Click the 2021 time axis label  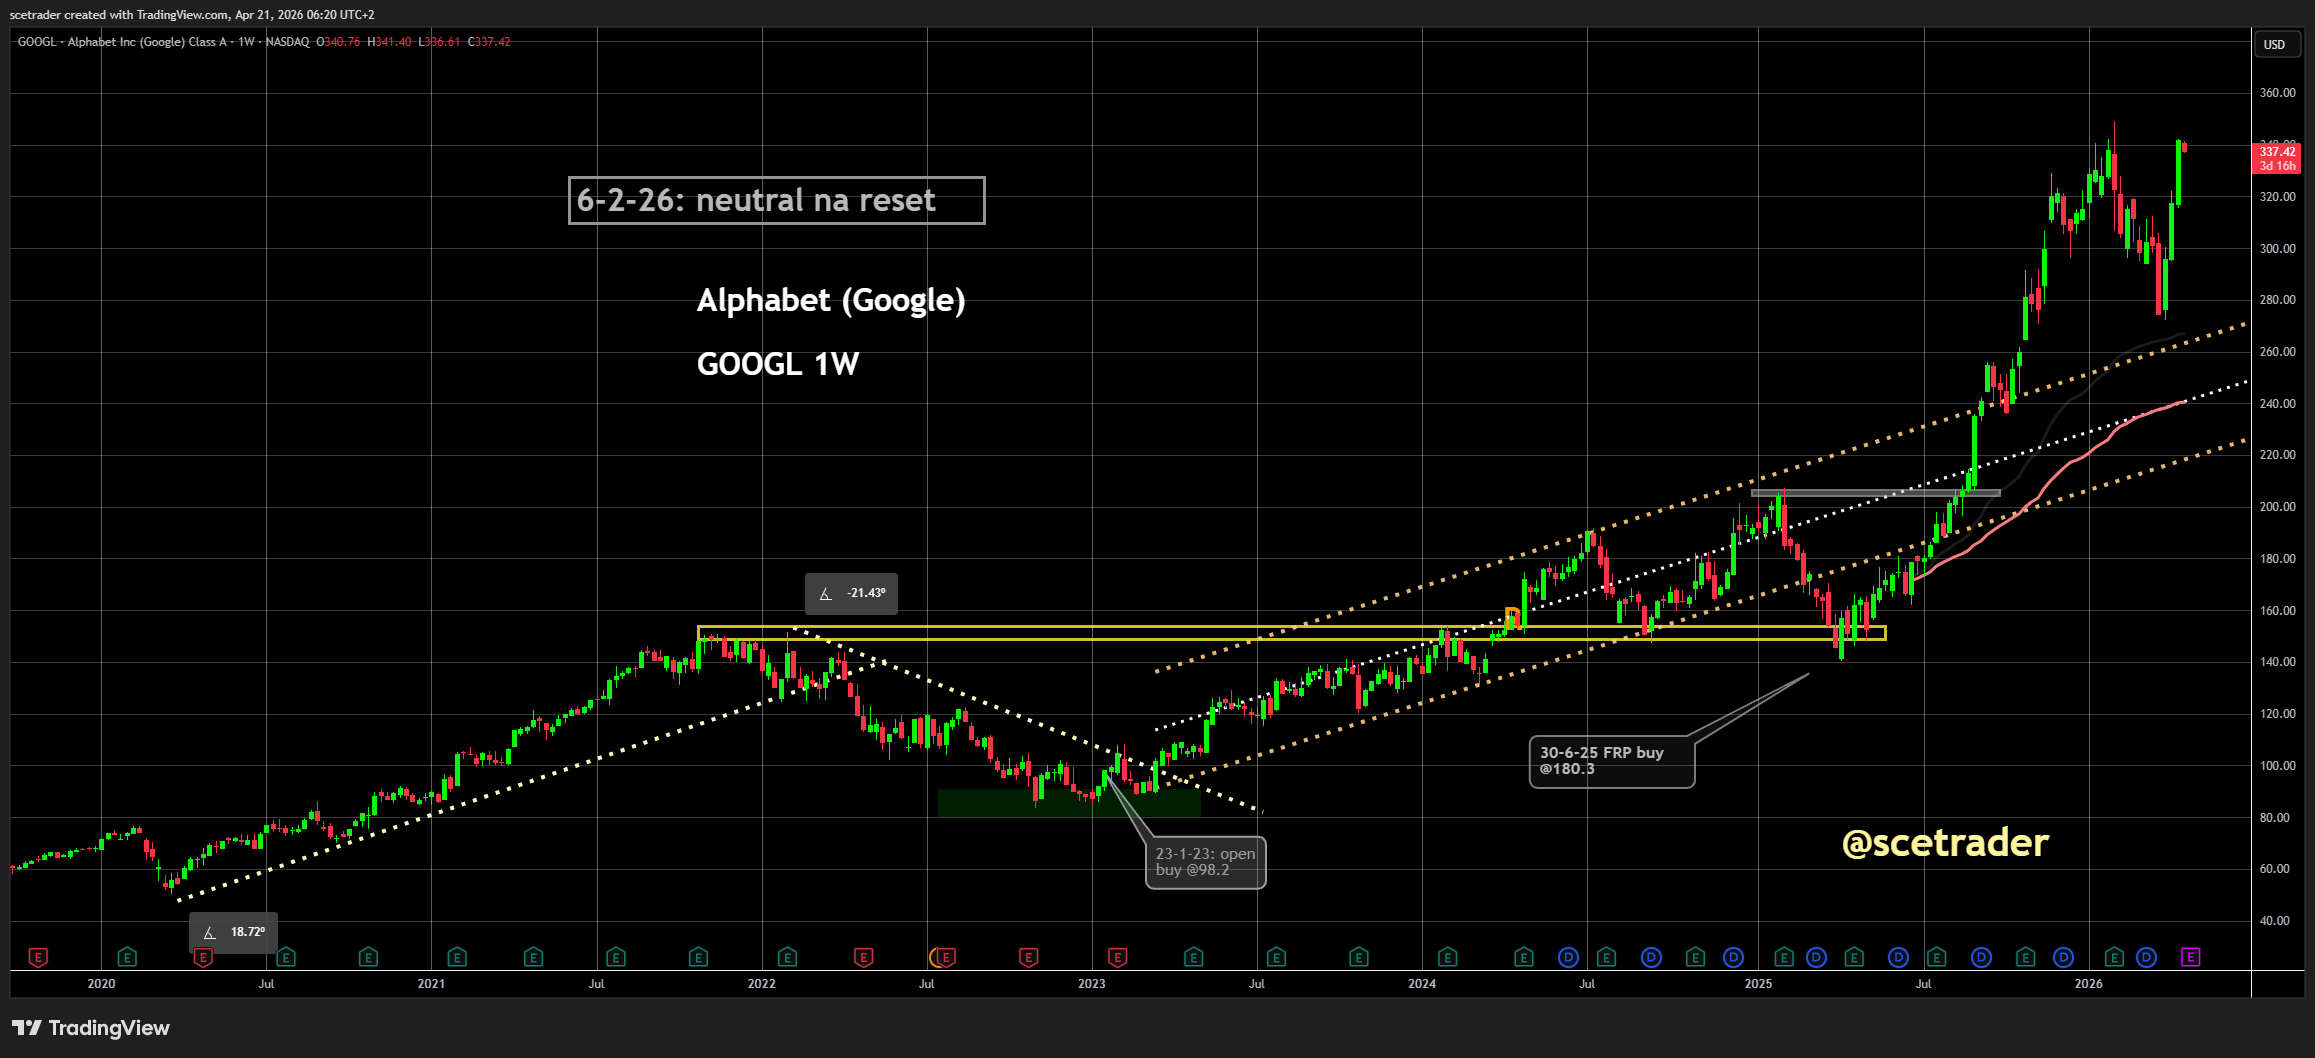[431, 984]
